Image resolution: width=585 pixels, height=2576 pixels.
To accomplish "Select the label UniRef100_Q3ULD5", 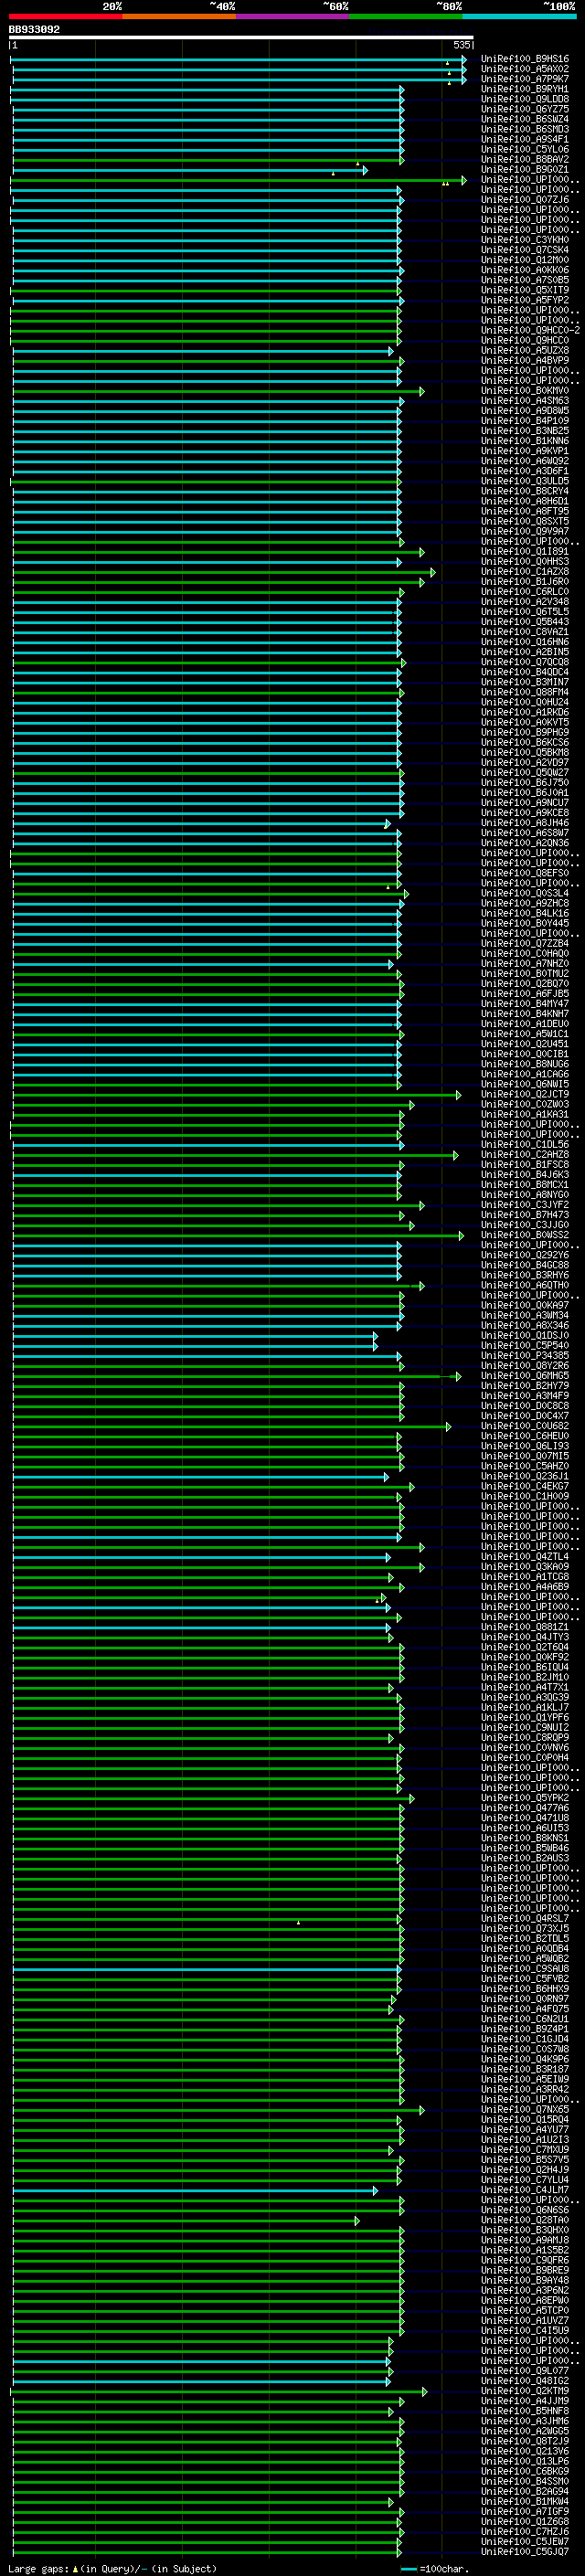I will (525, 481).
